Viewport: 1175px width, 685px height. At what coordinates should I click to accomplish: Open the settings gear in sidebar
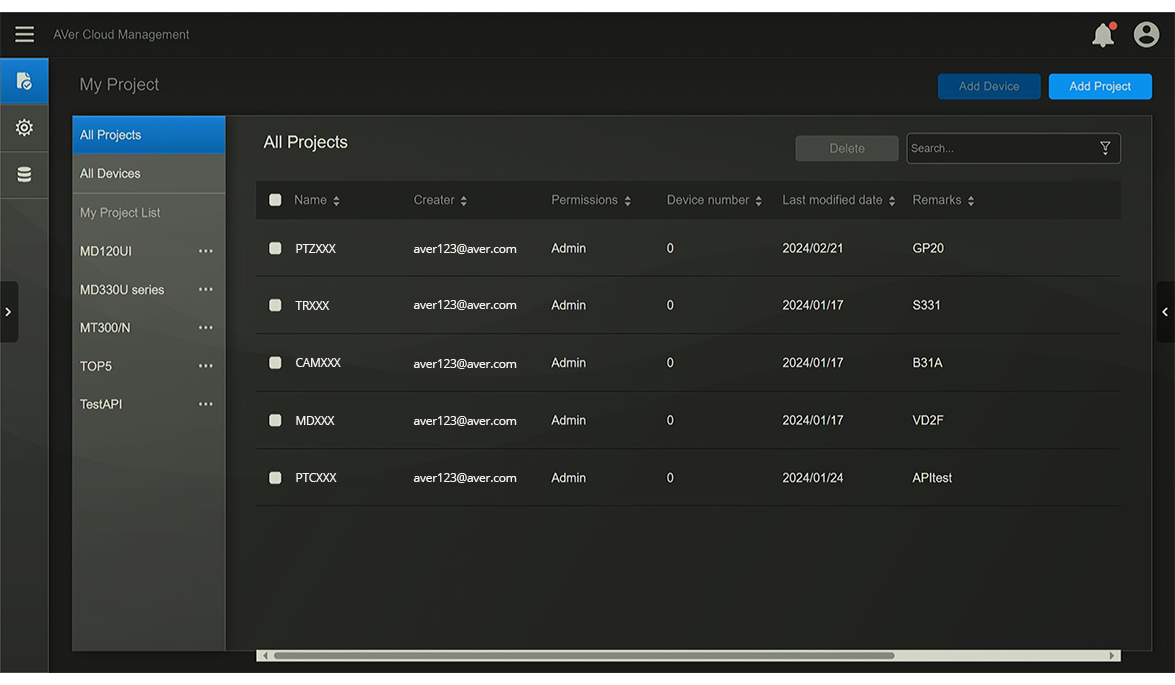pos(24,128)
